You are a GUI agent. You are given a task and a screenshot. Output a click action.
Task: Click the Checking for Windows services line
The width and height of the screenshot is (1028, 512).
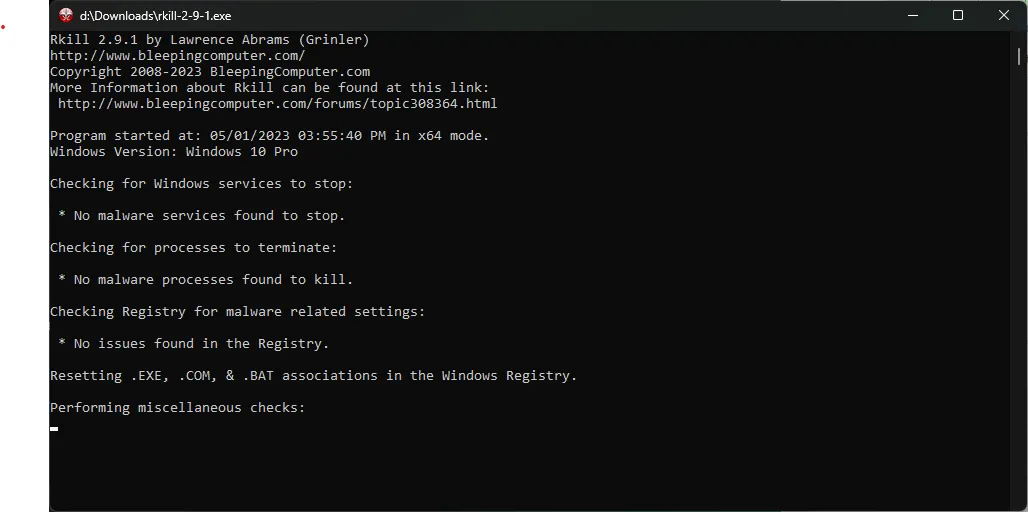tap(202, 184)
